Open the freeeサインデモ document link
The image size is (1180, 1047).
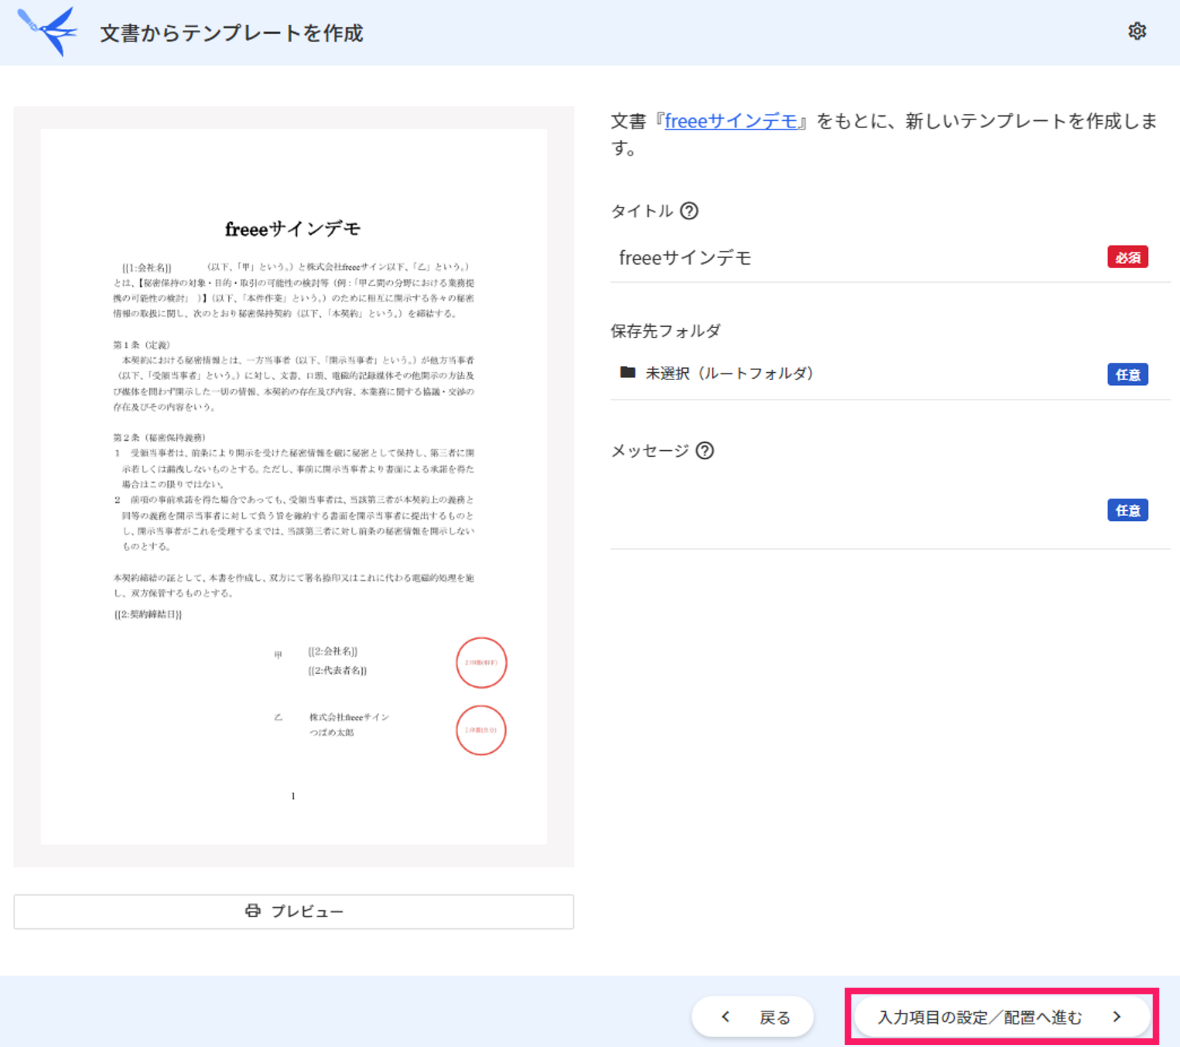pos(731,121)
